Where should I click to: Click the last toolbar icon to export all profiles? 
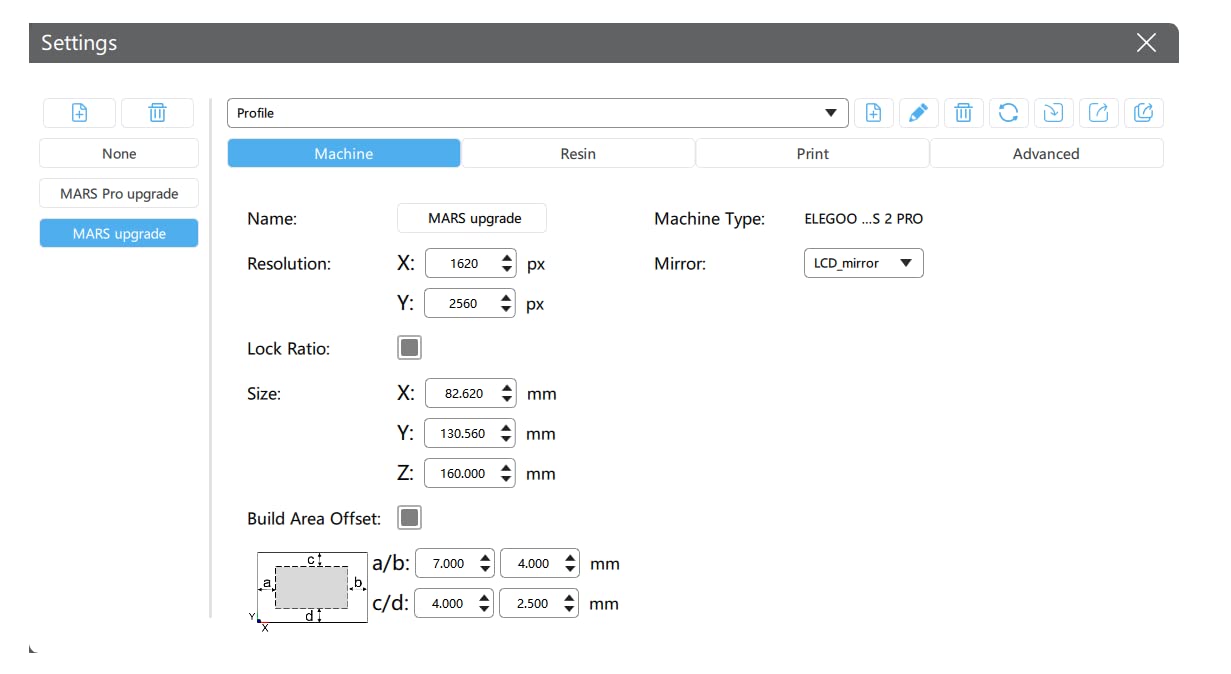pos(1143,113)
